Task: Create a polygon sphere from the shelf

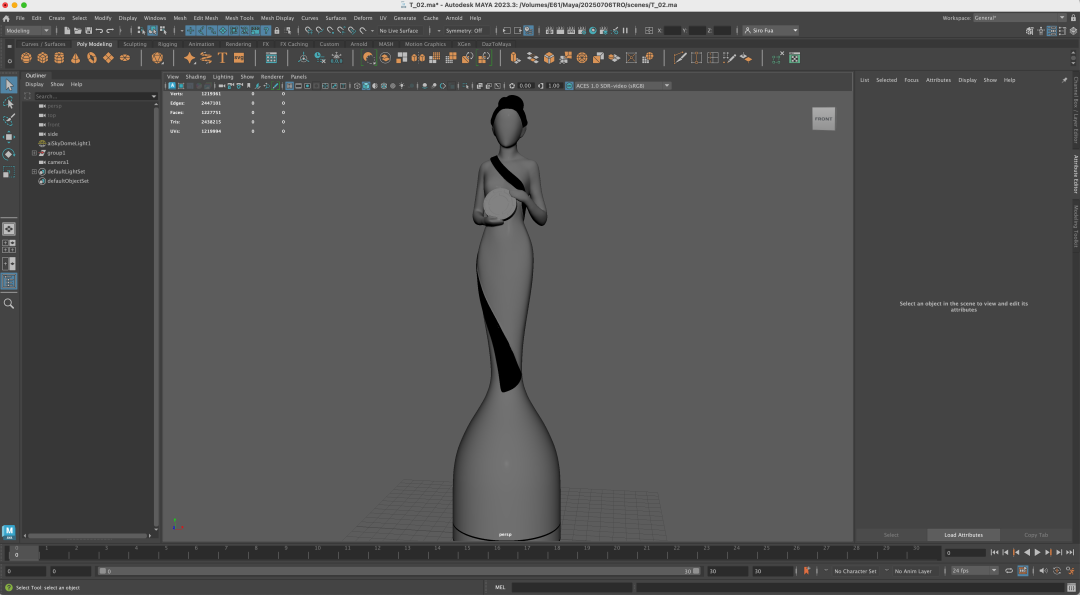Action: tap(26, 58)
